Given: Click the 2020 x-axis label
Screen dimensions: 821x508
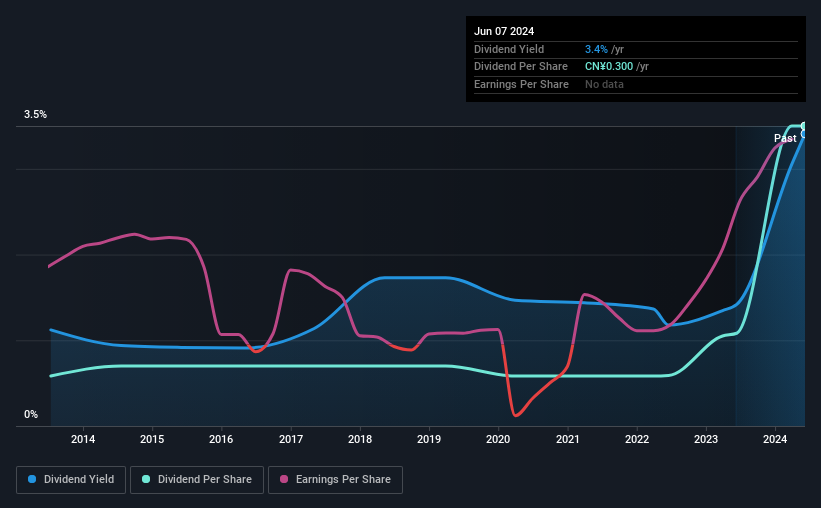Looking at the screenshot, I should [x=499, y=439].
